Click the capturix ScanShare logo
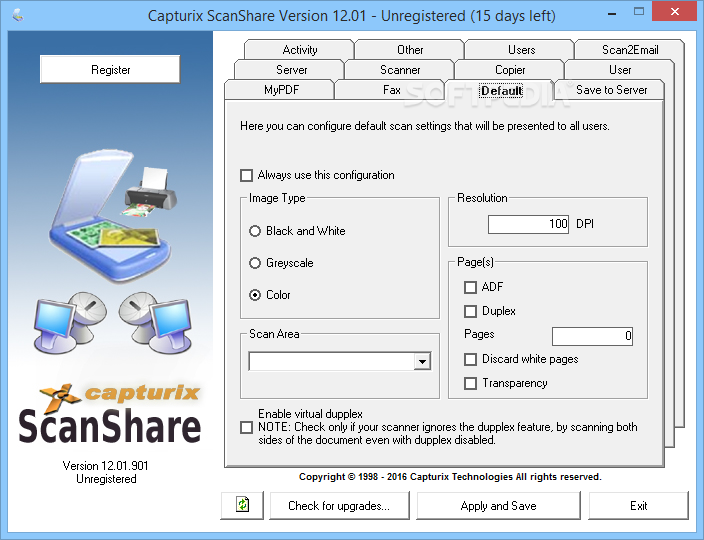Image resolution: width=704 pixels, height=540 pixels. coord(110,413)
